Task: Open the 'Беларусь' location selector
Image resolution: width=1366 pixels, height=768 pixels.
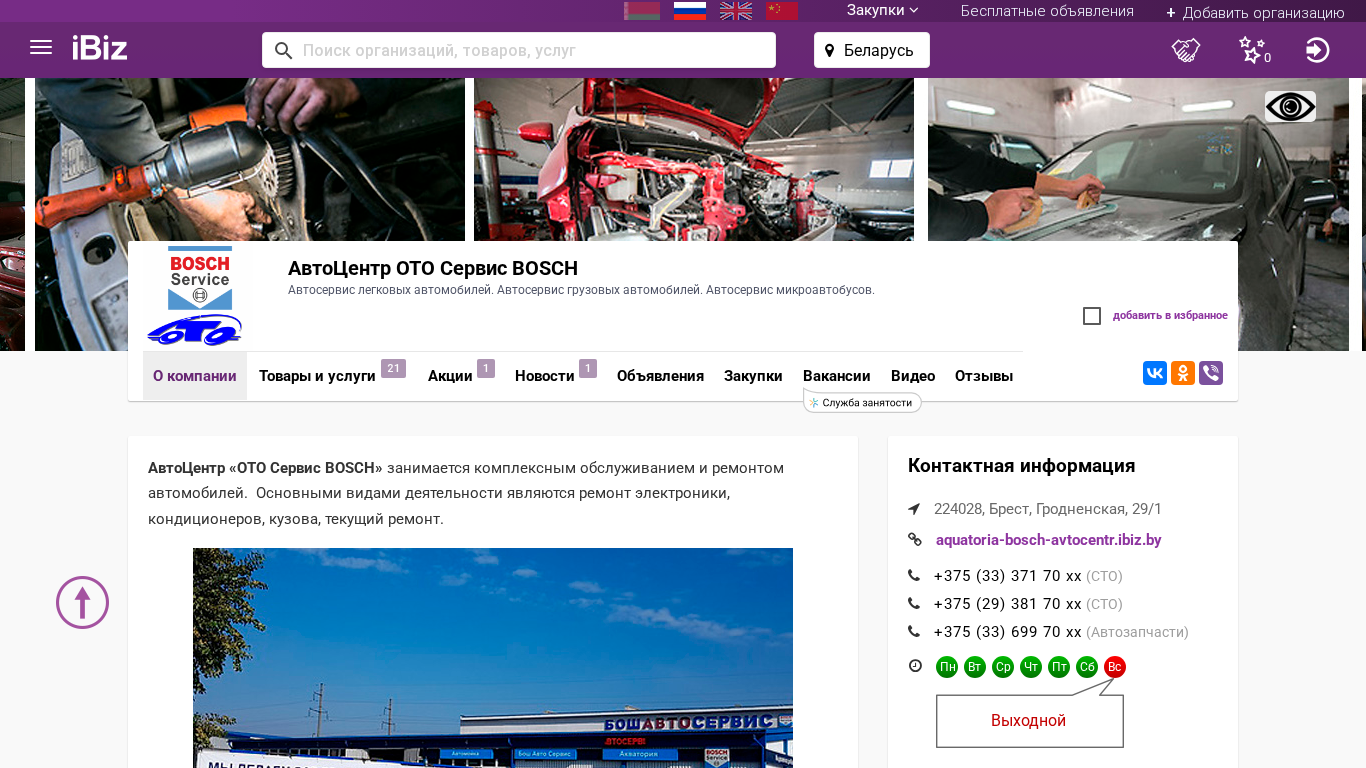Action: [x=871, y=50]
